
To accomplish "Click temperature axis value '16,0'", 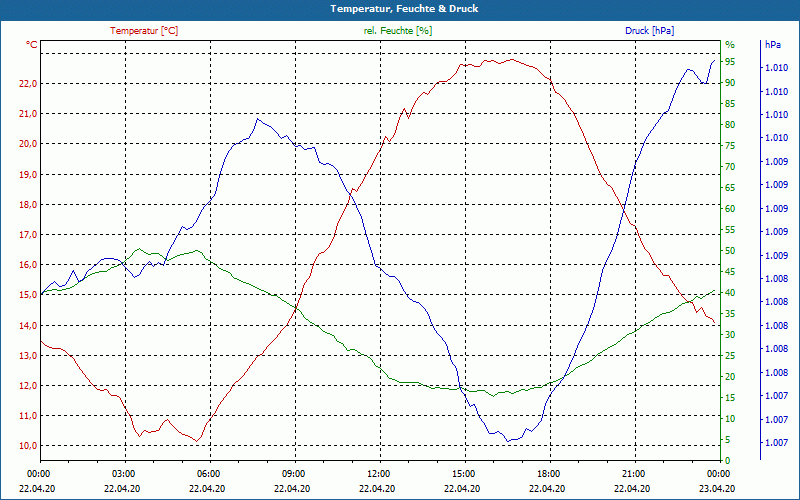I will pos(28,265).
